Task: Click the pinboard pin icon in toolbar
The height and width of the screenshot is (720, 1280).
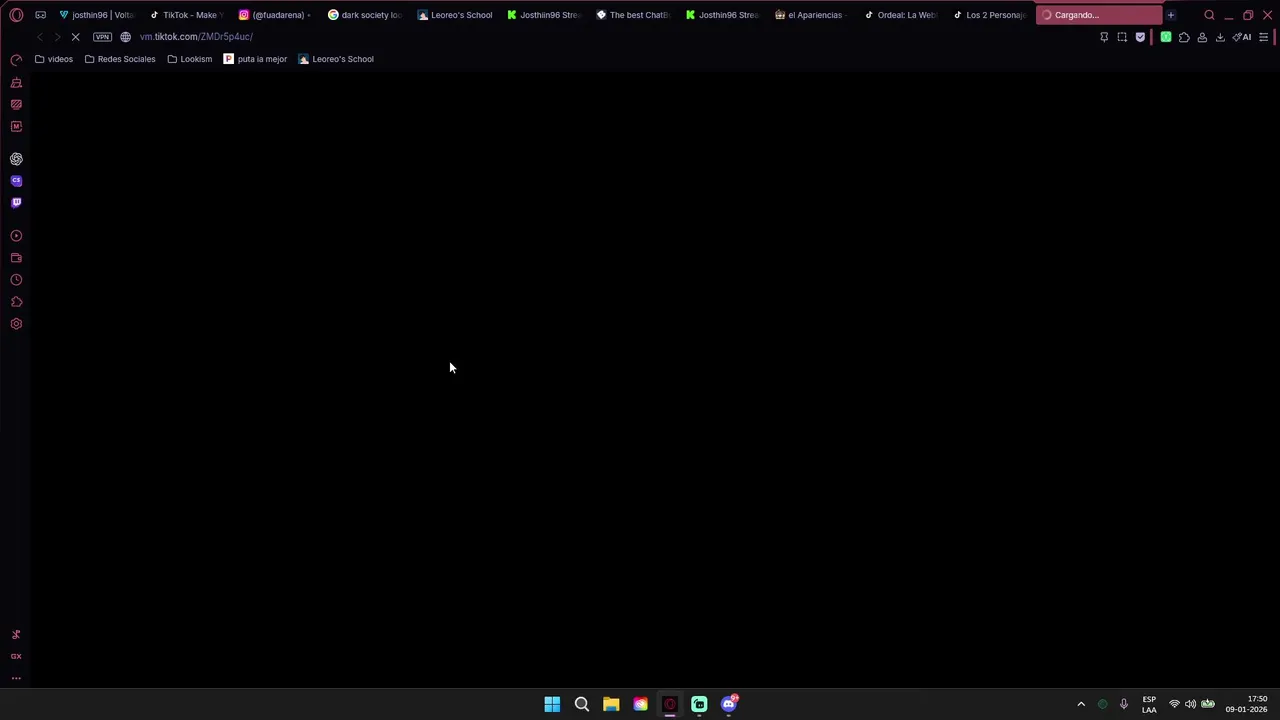Action: 1104,37
